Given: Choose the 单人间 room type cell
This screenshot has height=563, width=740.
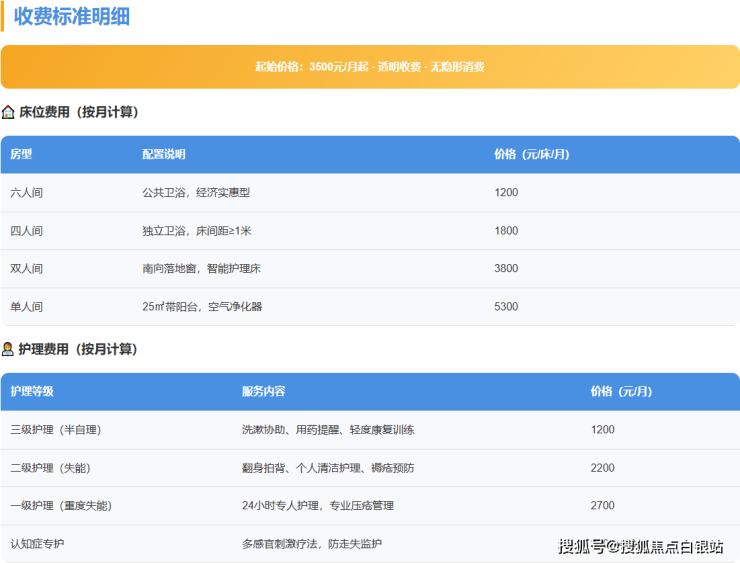Looking at the screenshot, I should (x=27, y=307).
